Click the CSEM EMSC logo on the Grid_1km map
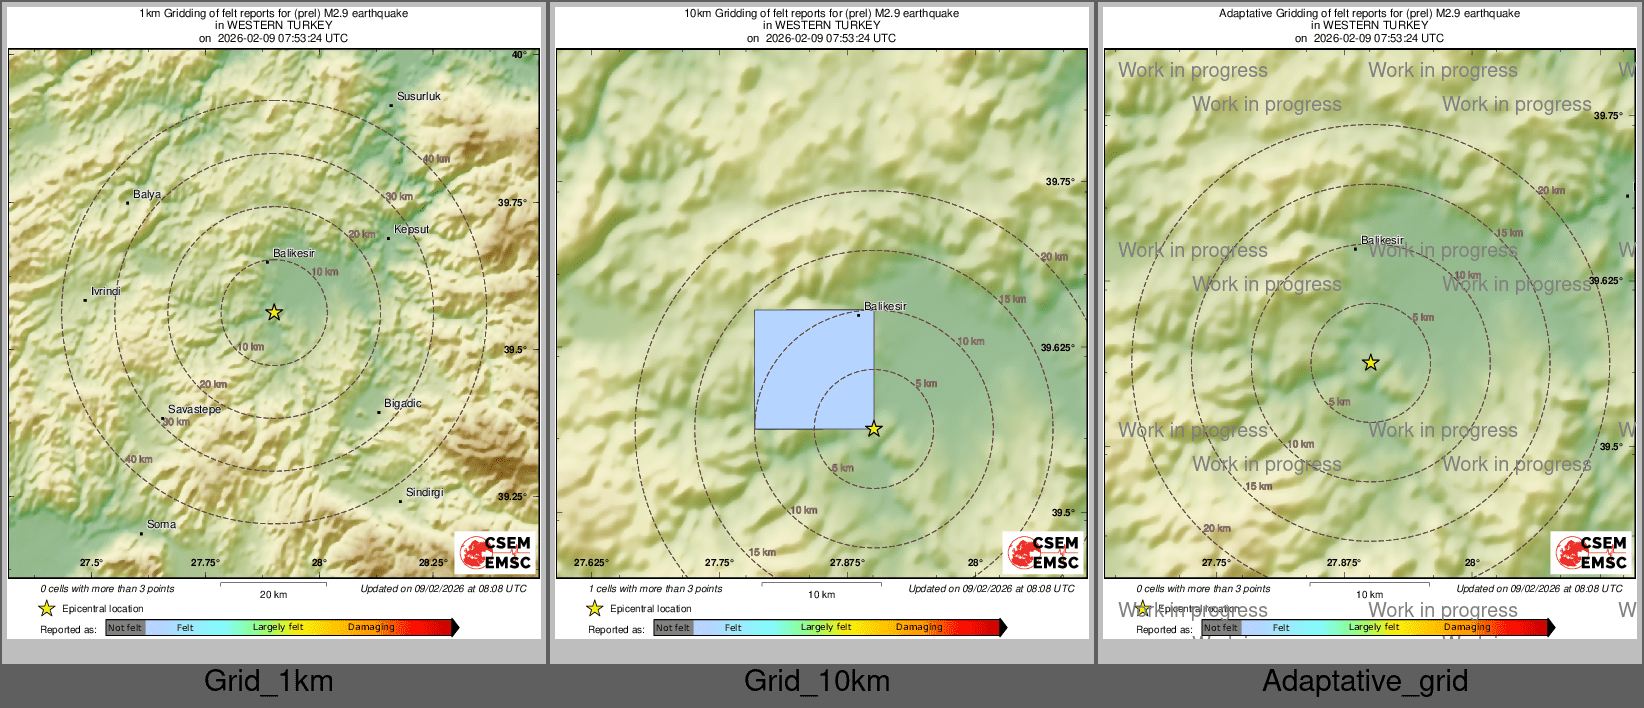1644x708 pixels. tap(495, 552)
